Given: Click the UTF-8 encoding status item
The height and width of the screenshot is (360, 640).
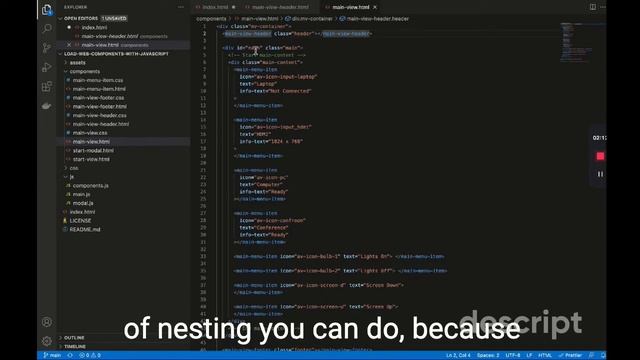Looking at the screenshot, I should tap(513, 356).
